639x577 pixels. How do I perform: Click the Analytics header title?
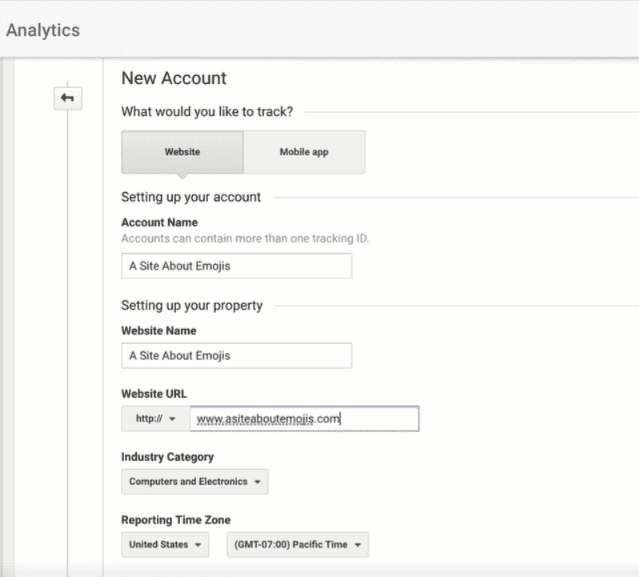pos(43,30)
